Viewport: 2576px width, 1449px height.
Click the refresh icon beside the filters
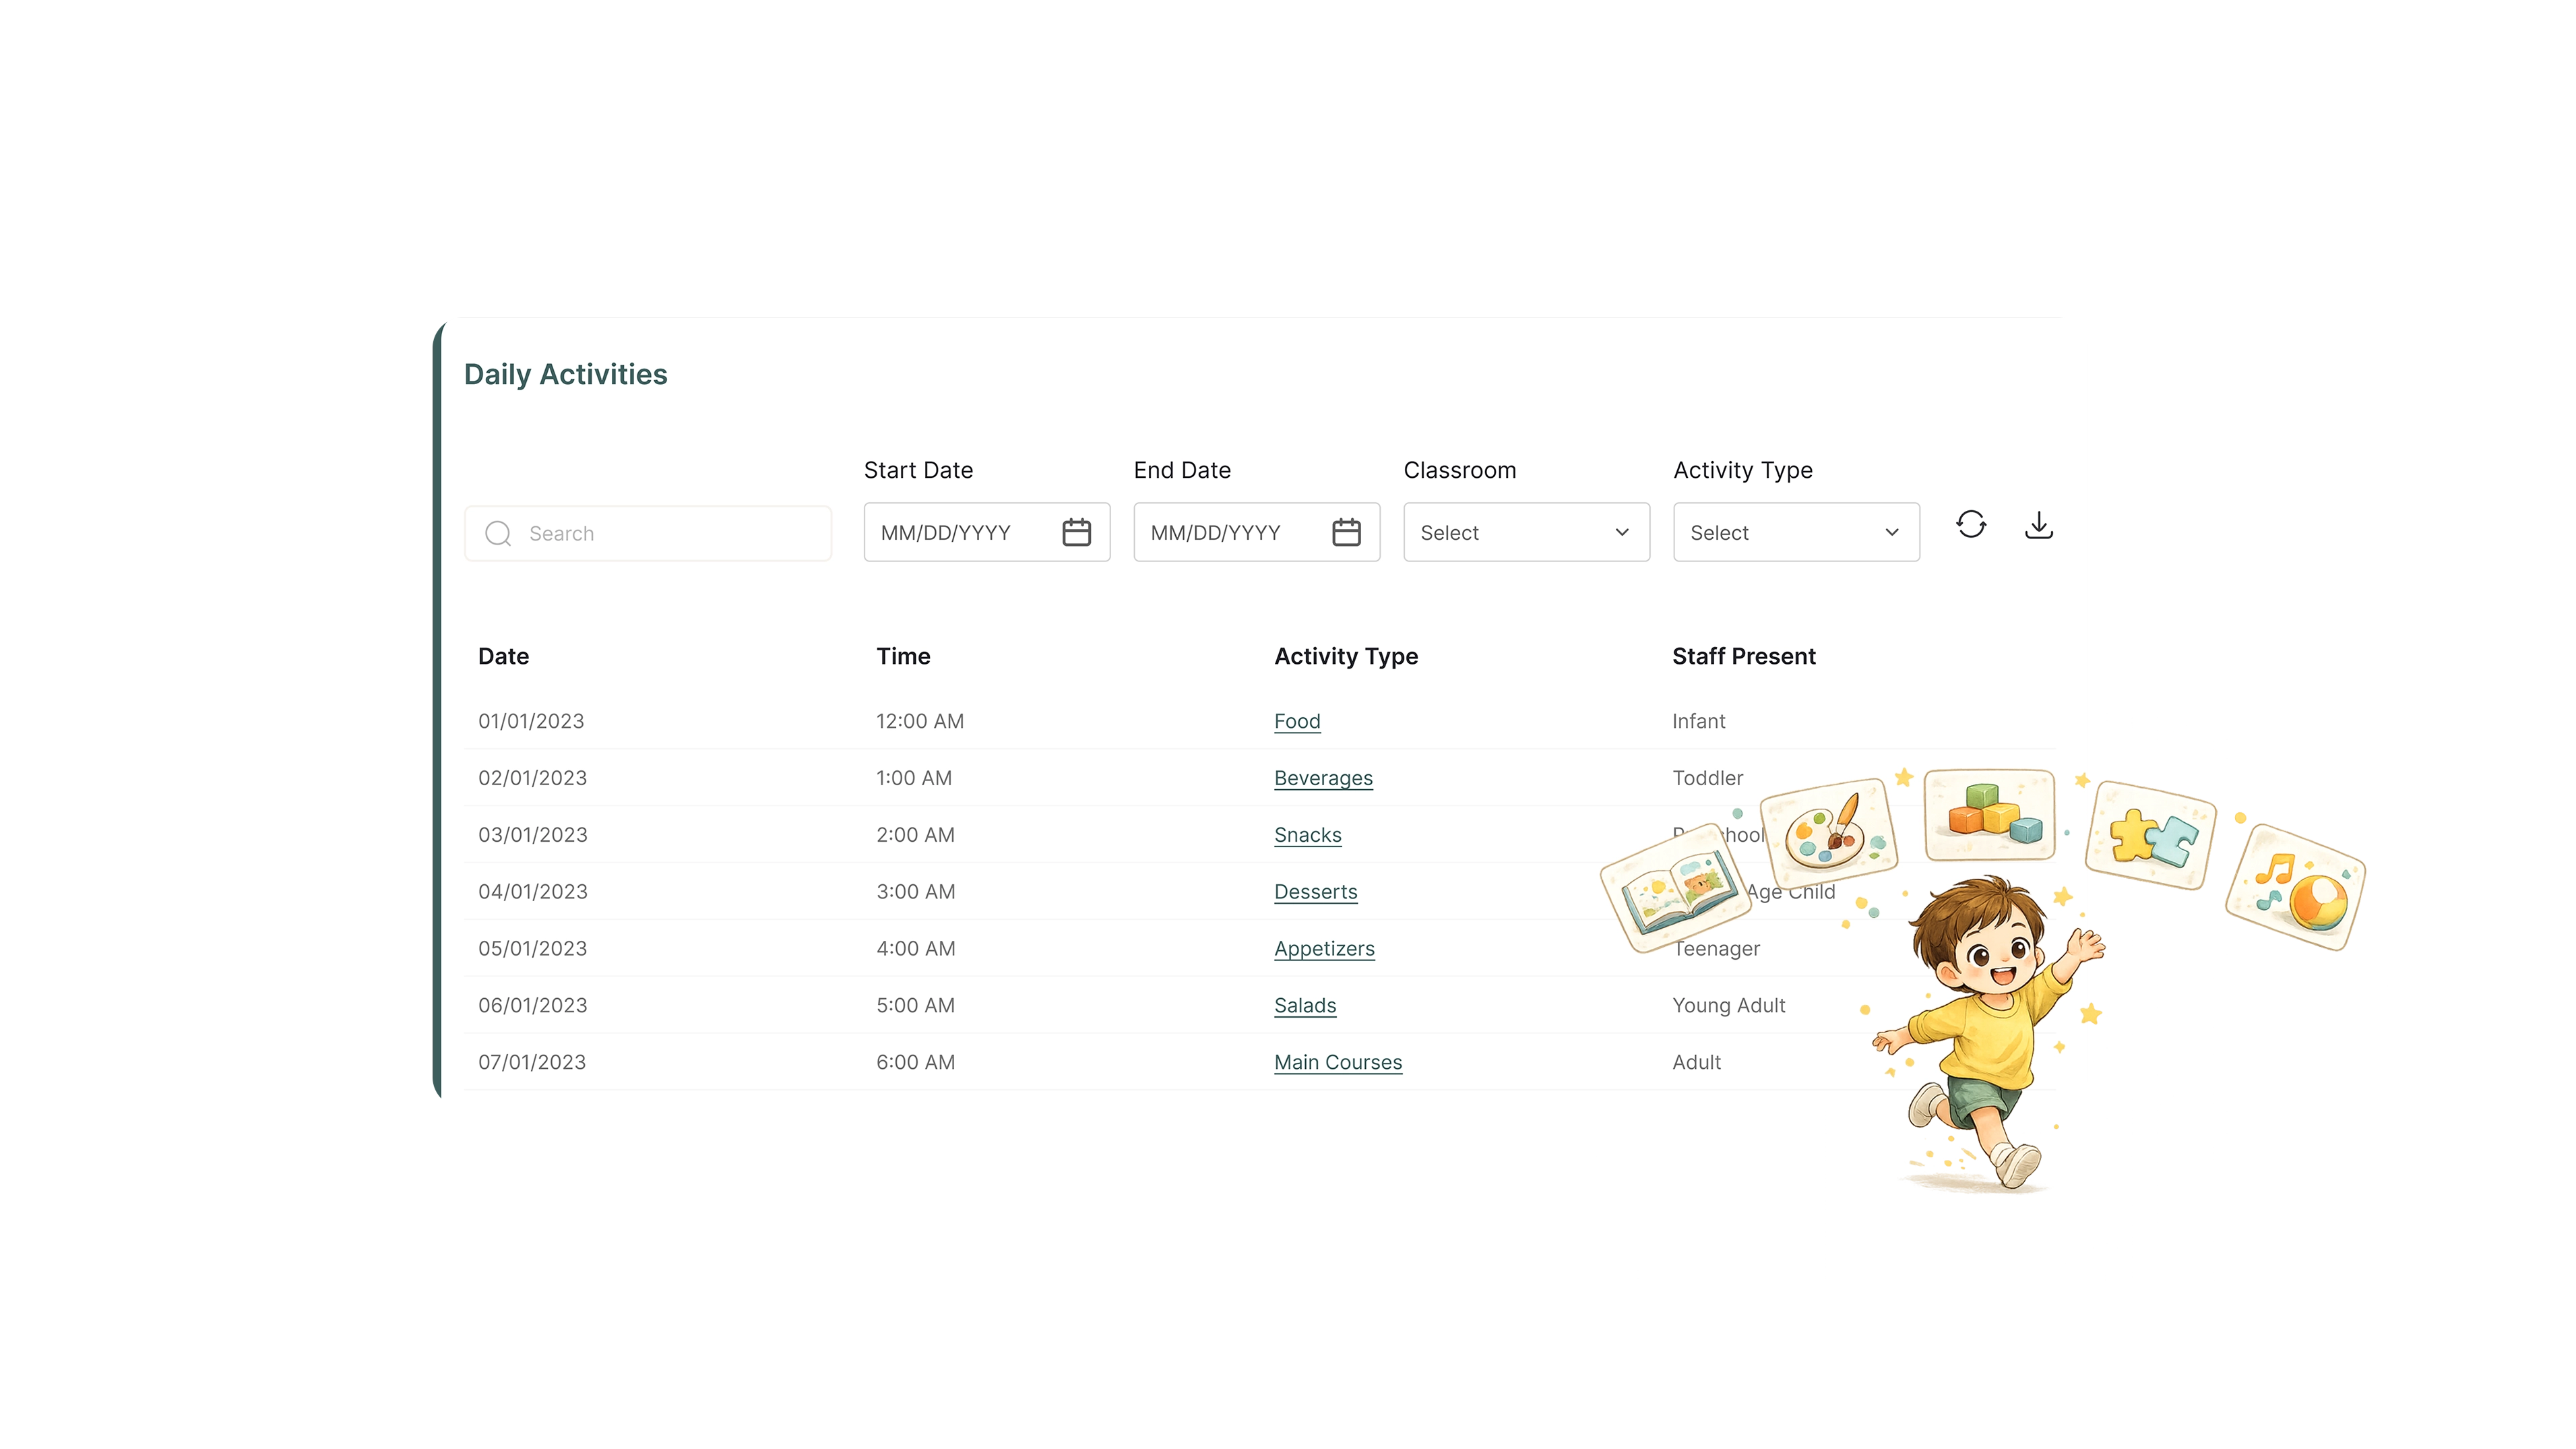pos(1971,524)
